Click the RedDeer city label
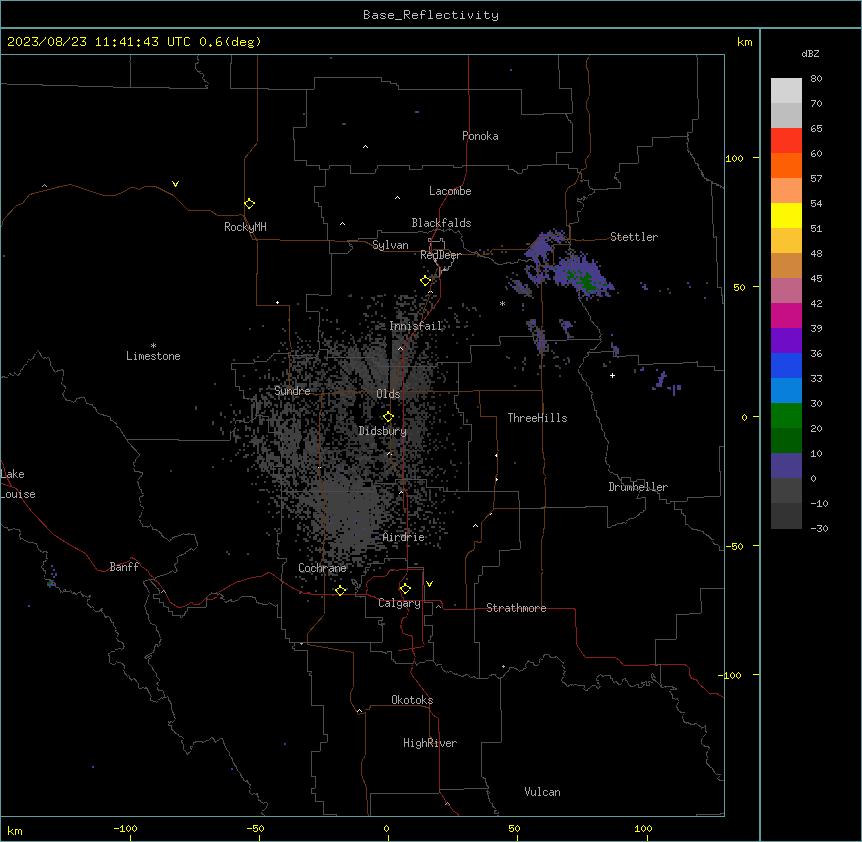The image size is (862, 842). [440, 255]
